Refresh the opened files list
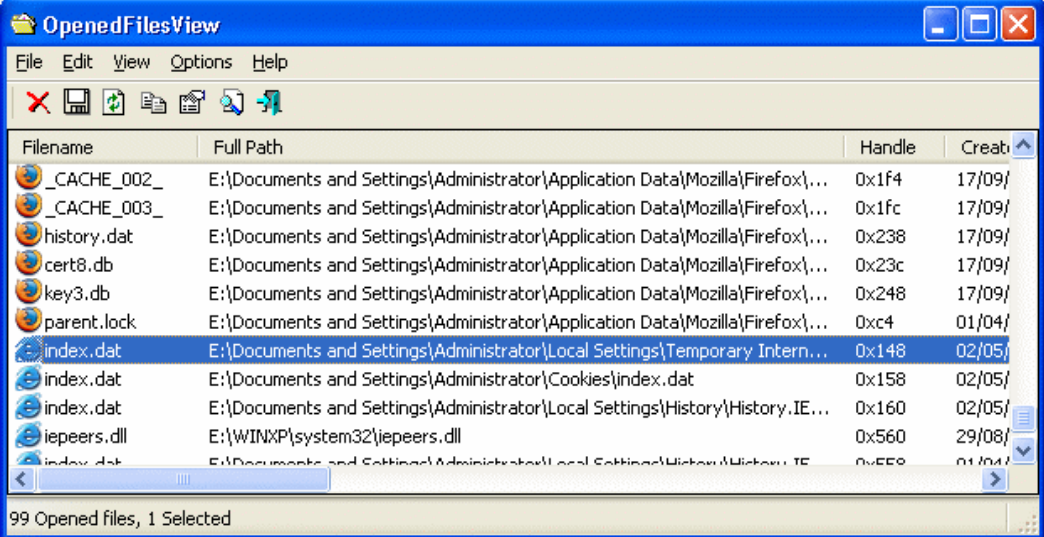 pos(114,102)
